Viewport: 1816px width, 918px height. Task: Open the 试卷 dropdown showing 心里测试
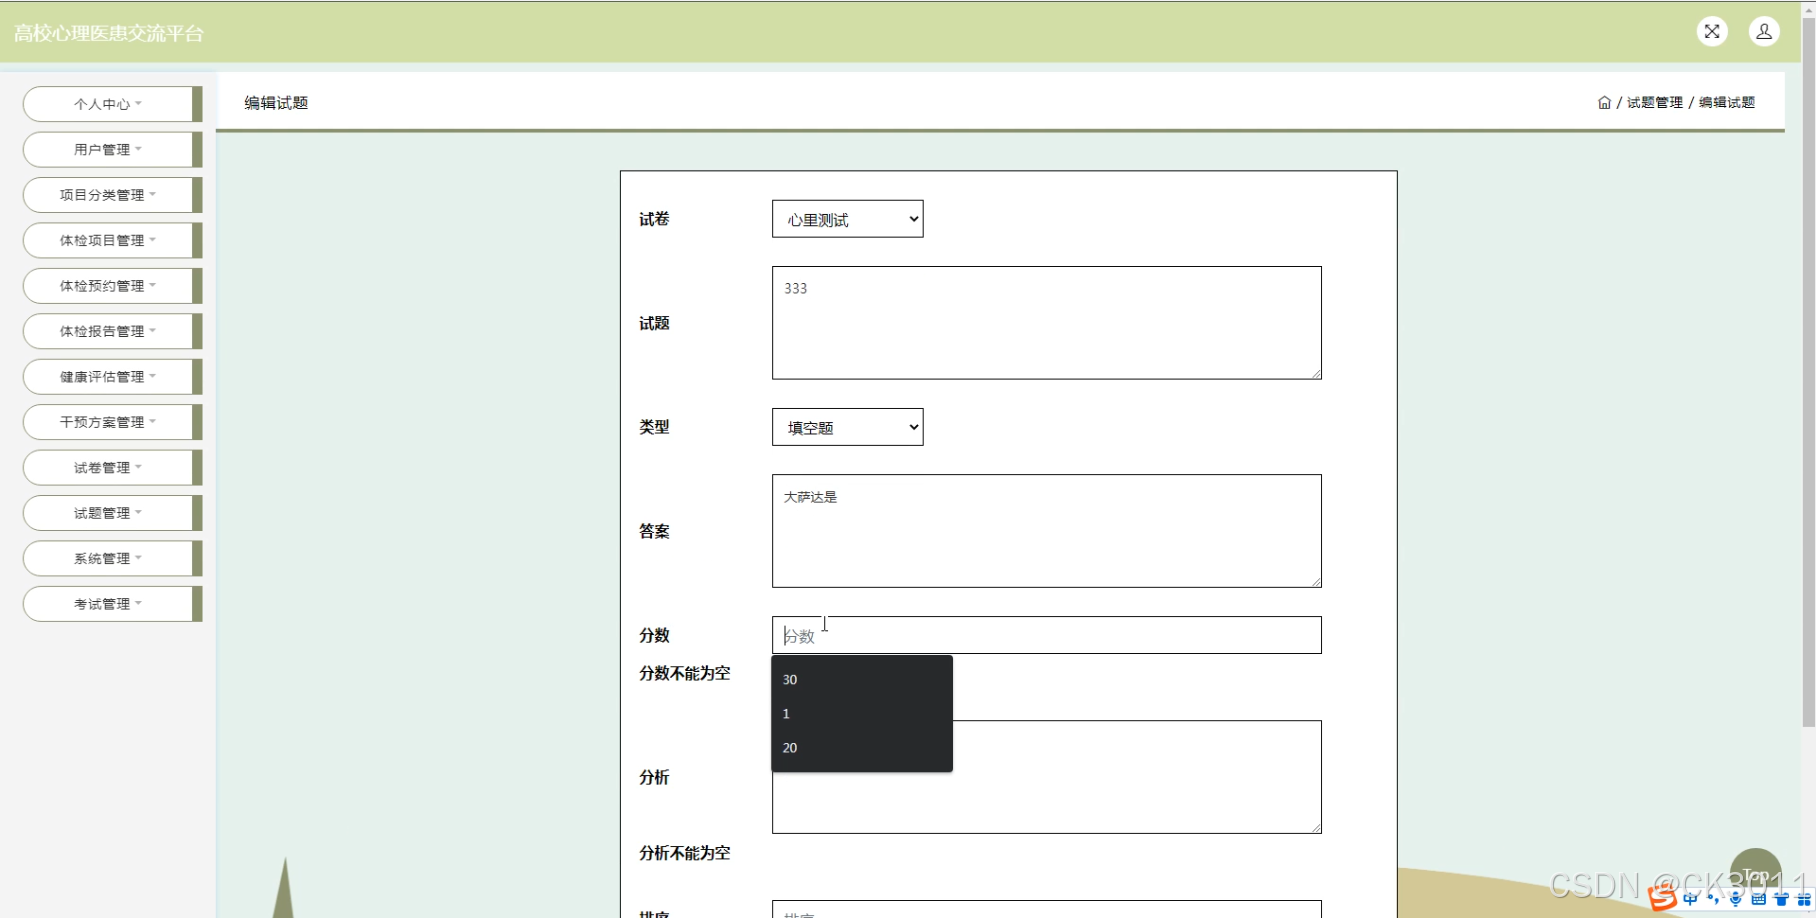847,220
